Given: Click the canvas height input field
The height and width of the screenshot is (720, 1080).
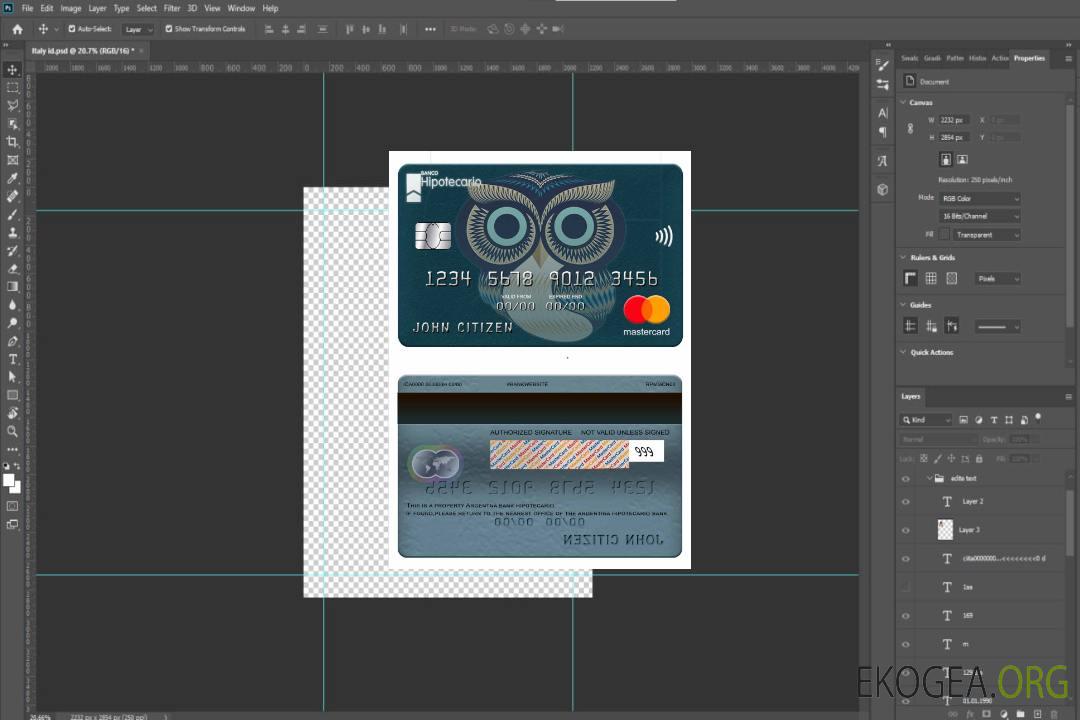Looking at the screenshot, I should point(954,138).
